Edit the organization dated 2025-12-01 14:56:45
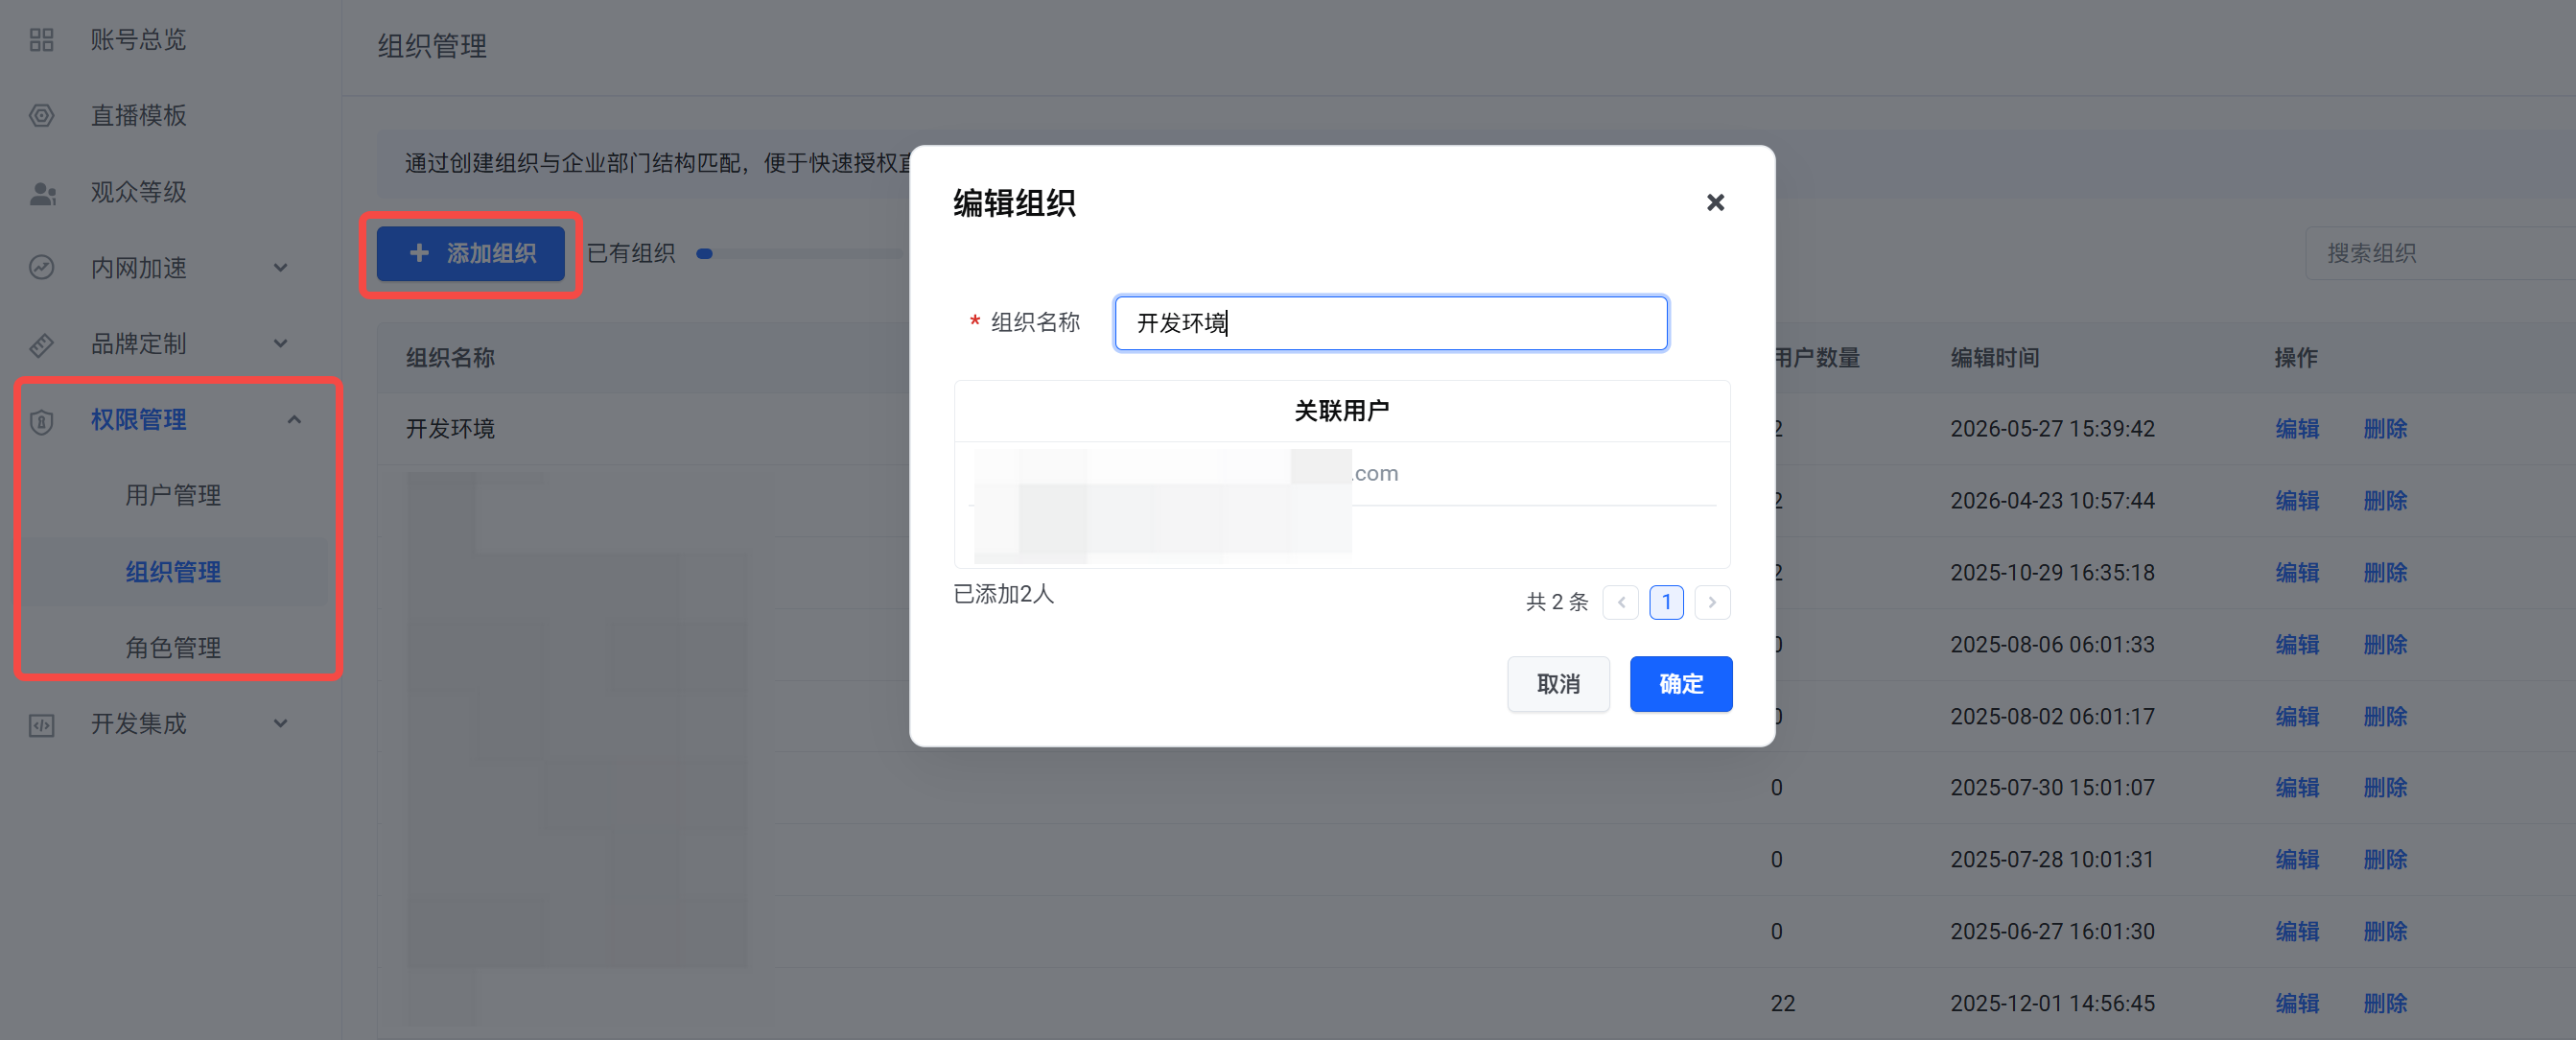Screen dimensions: 2576x1040 2297,1004
